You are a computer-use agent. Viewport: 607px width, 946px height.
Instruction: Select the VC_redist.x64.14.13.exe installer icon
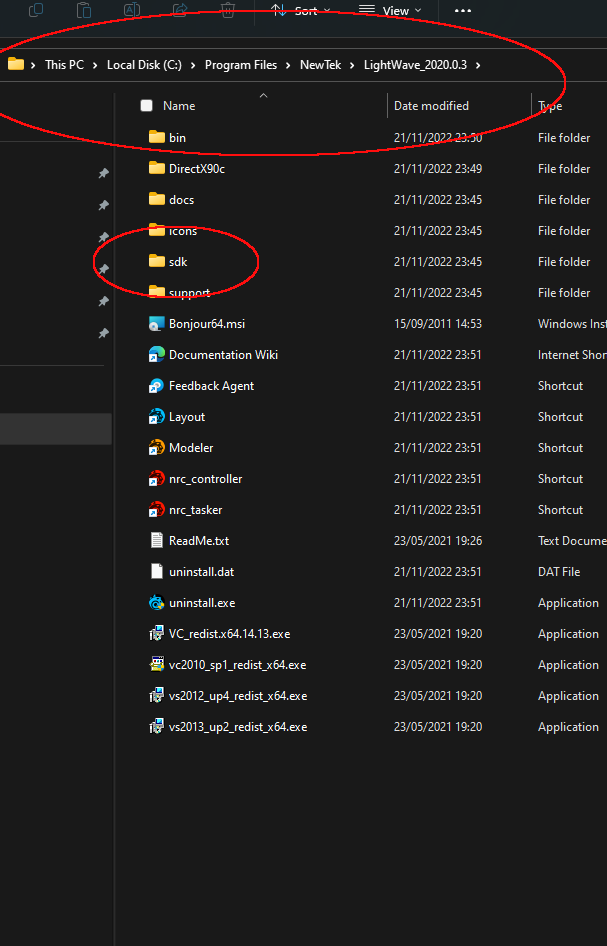click(157, 633)
